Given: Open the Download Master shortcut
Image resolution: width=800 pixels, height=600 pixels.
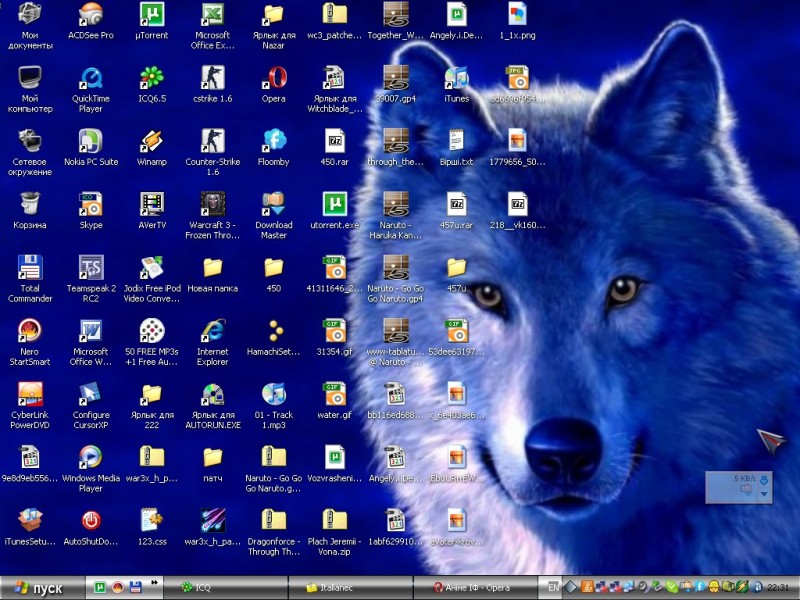Looking at the screenshot, I should coord(273,205).
